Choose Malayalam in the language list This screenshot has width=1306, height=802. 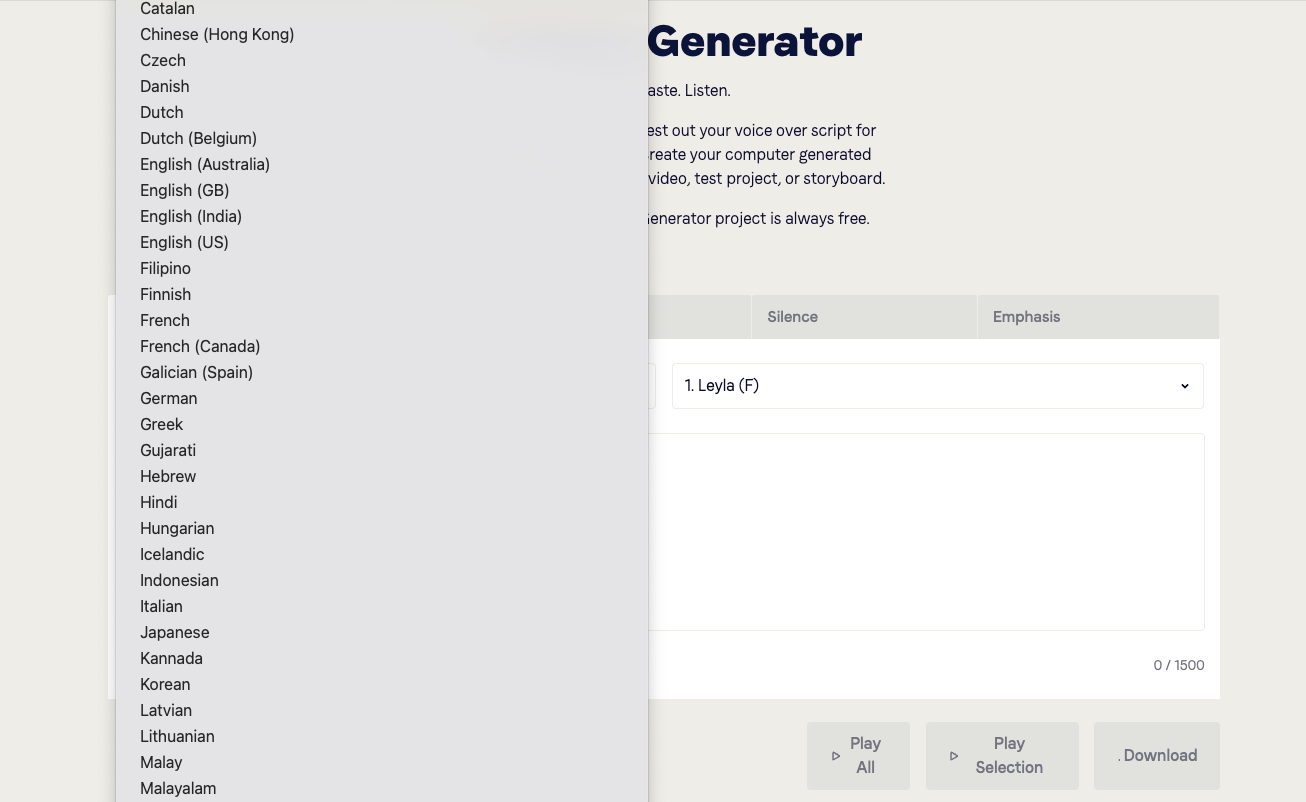coord(178,788)
